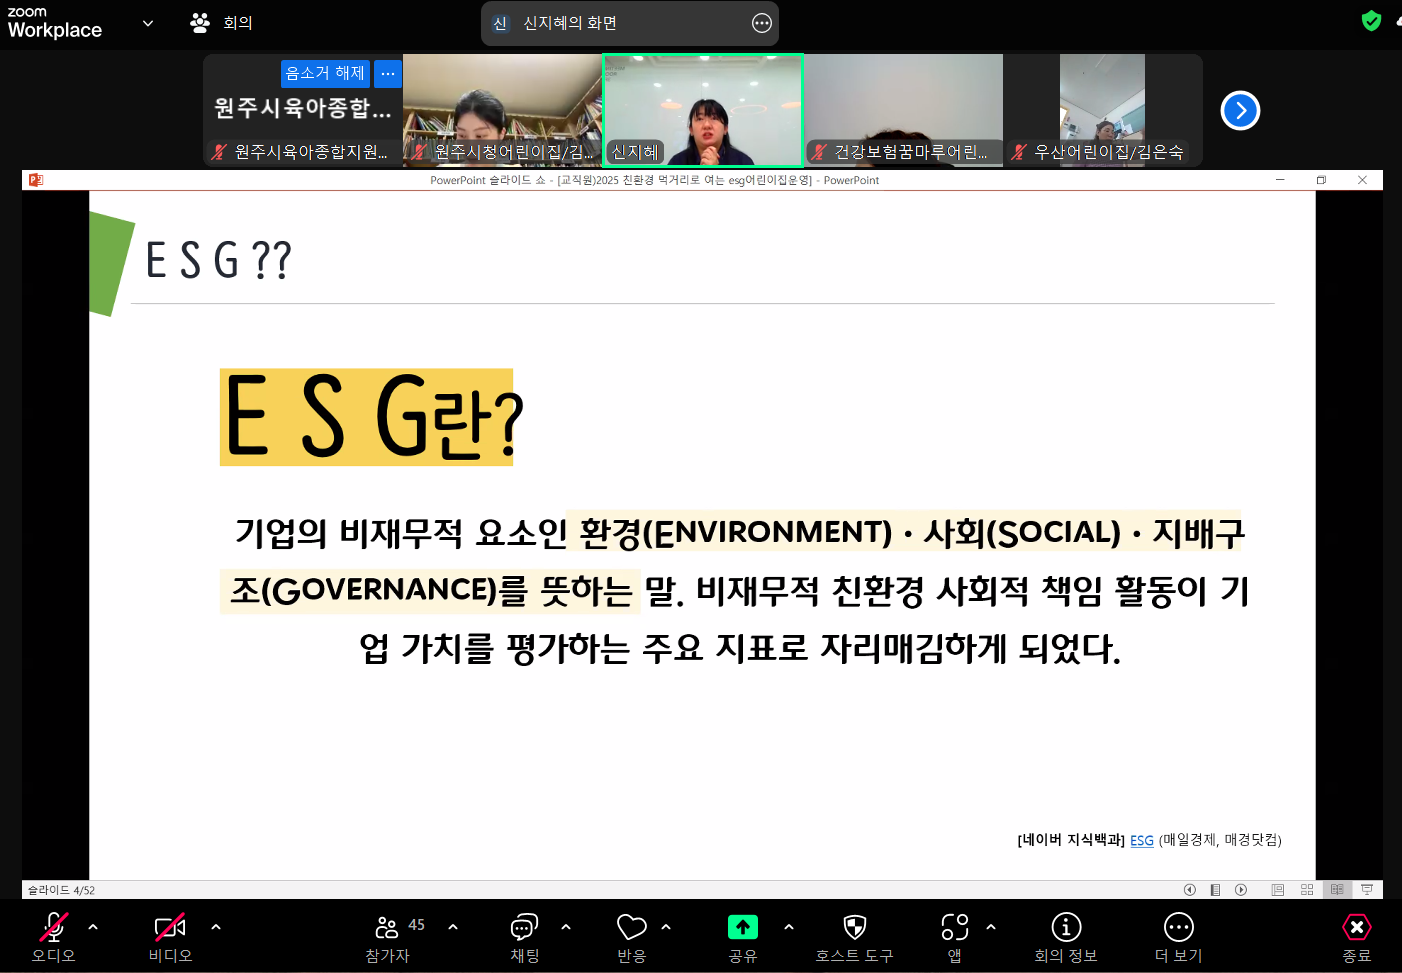Click 음소거 해제 unmute request button
The height and width of the screenshot is (973, 1402).
coord(325,73)
